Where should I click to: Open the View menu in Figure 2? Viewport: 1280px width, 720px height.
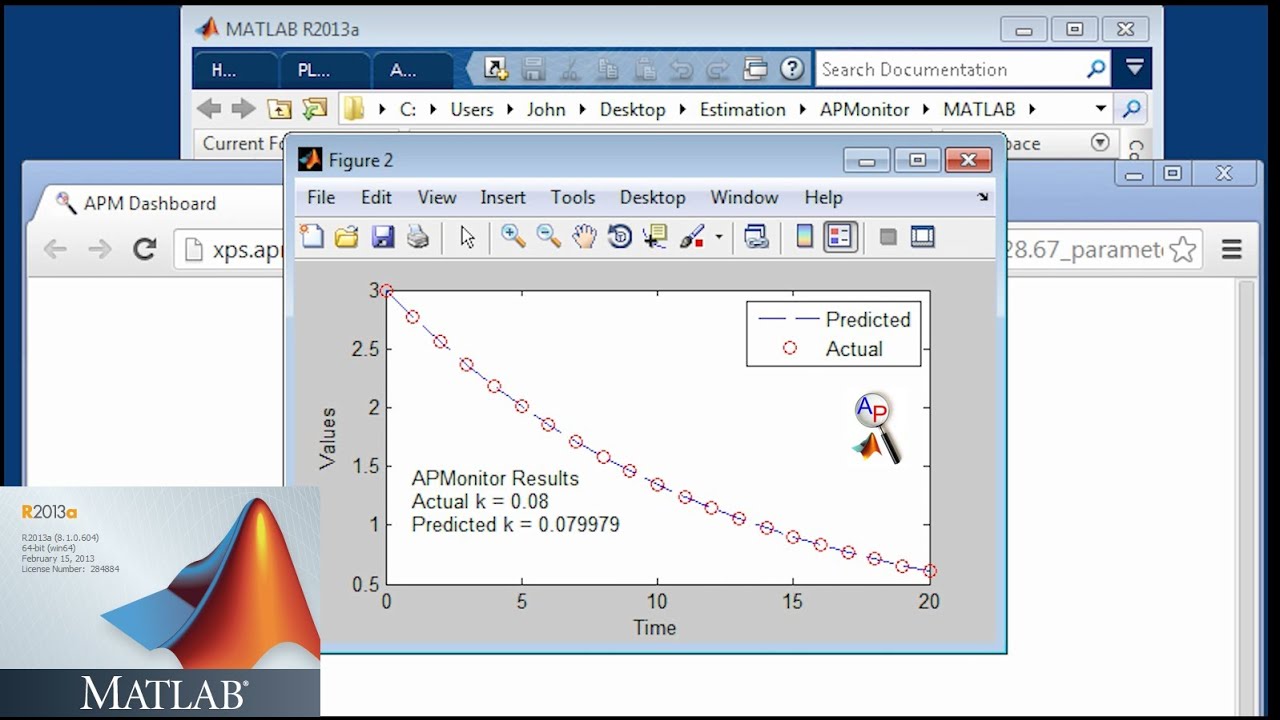437,197
